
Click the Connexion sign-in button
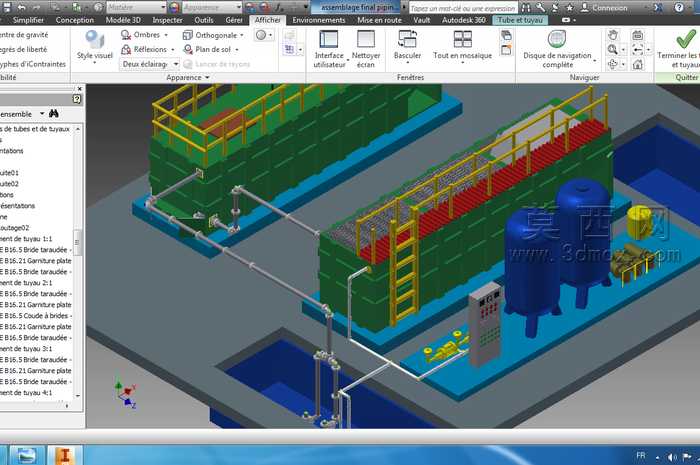click(604, 8)
